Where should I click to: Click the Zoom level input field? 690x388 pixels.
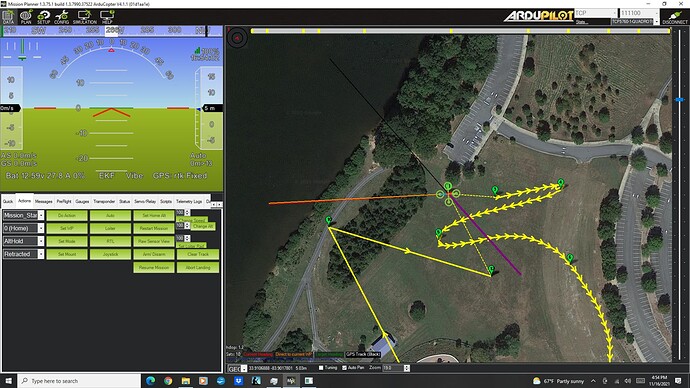[393, 368]
